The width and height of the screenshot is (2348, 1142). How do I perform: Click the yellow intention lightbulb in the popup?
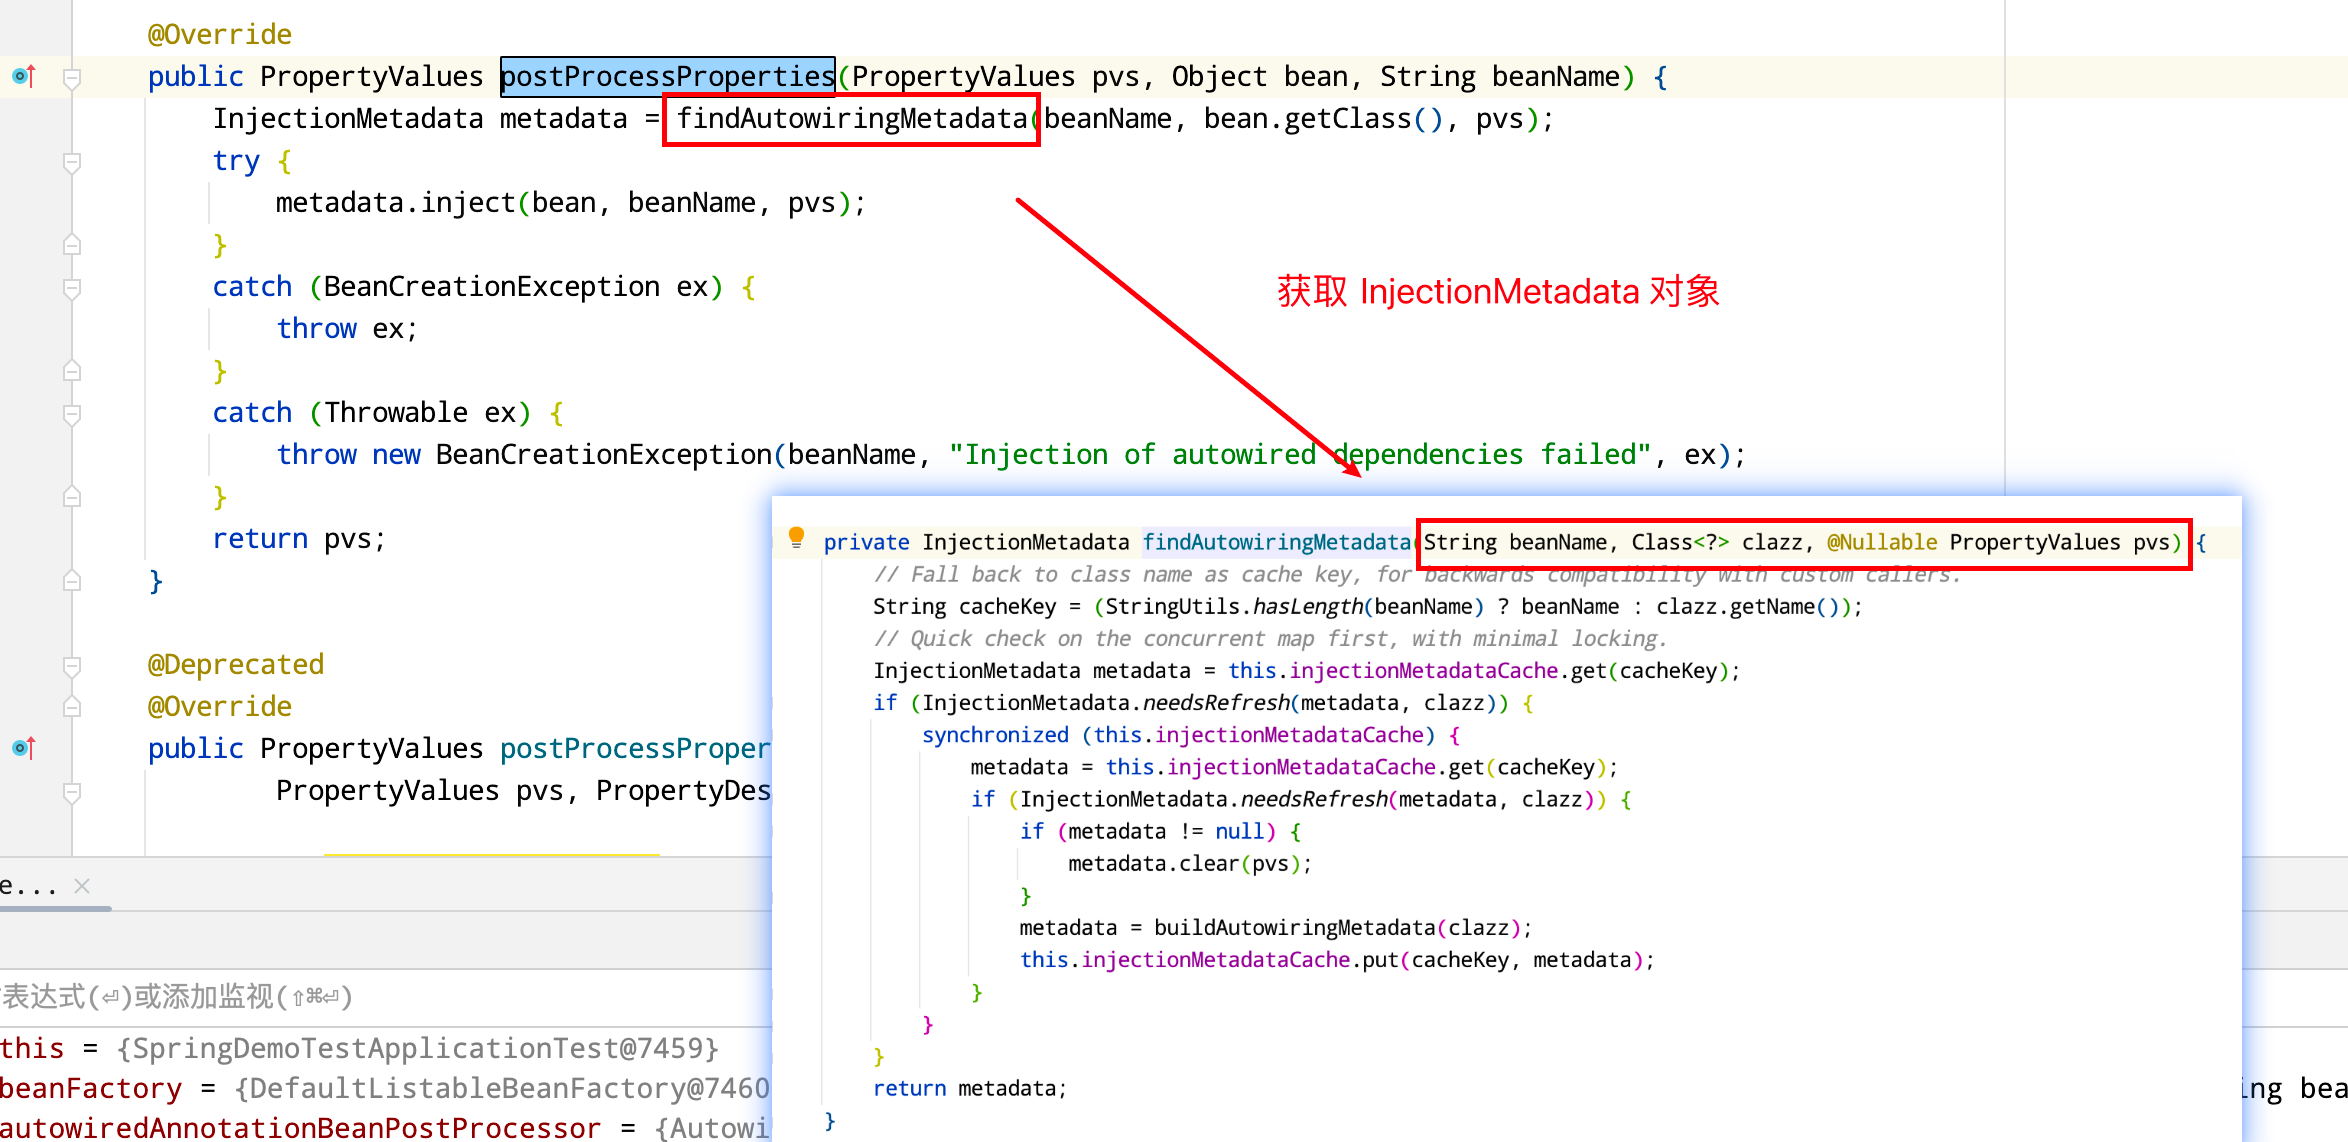pyautogui.click(x=796, y=537)
